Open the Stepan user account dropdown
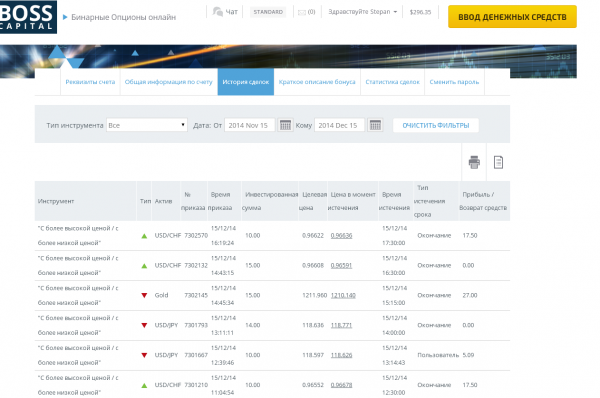The width and height of the screenshot is (600, 398). click(362, 12)
